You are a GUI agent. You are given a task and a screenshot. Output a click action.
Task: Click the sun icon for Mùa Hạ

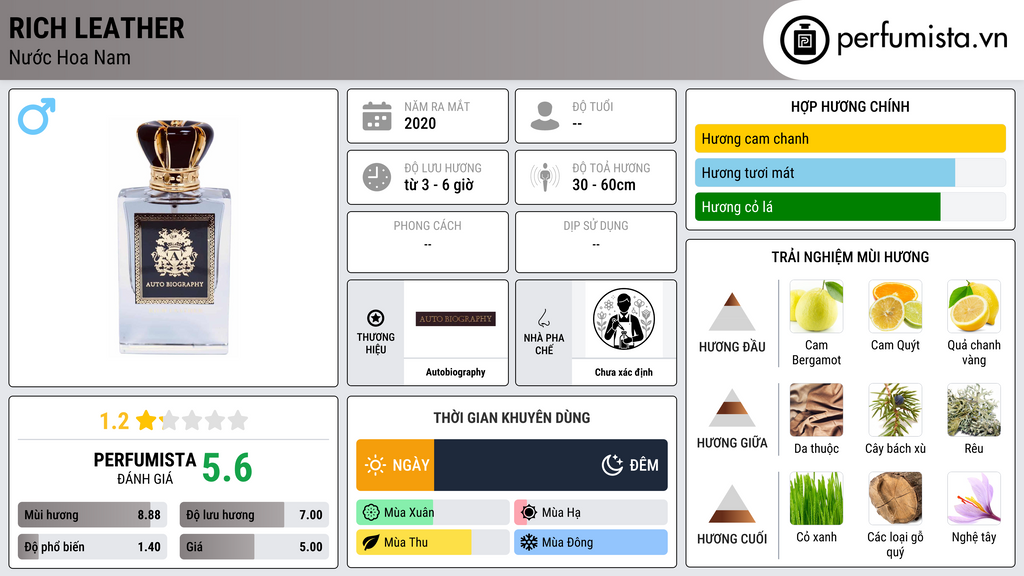[x=529, y=513]
